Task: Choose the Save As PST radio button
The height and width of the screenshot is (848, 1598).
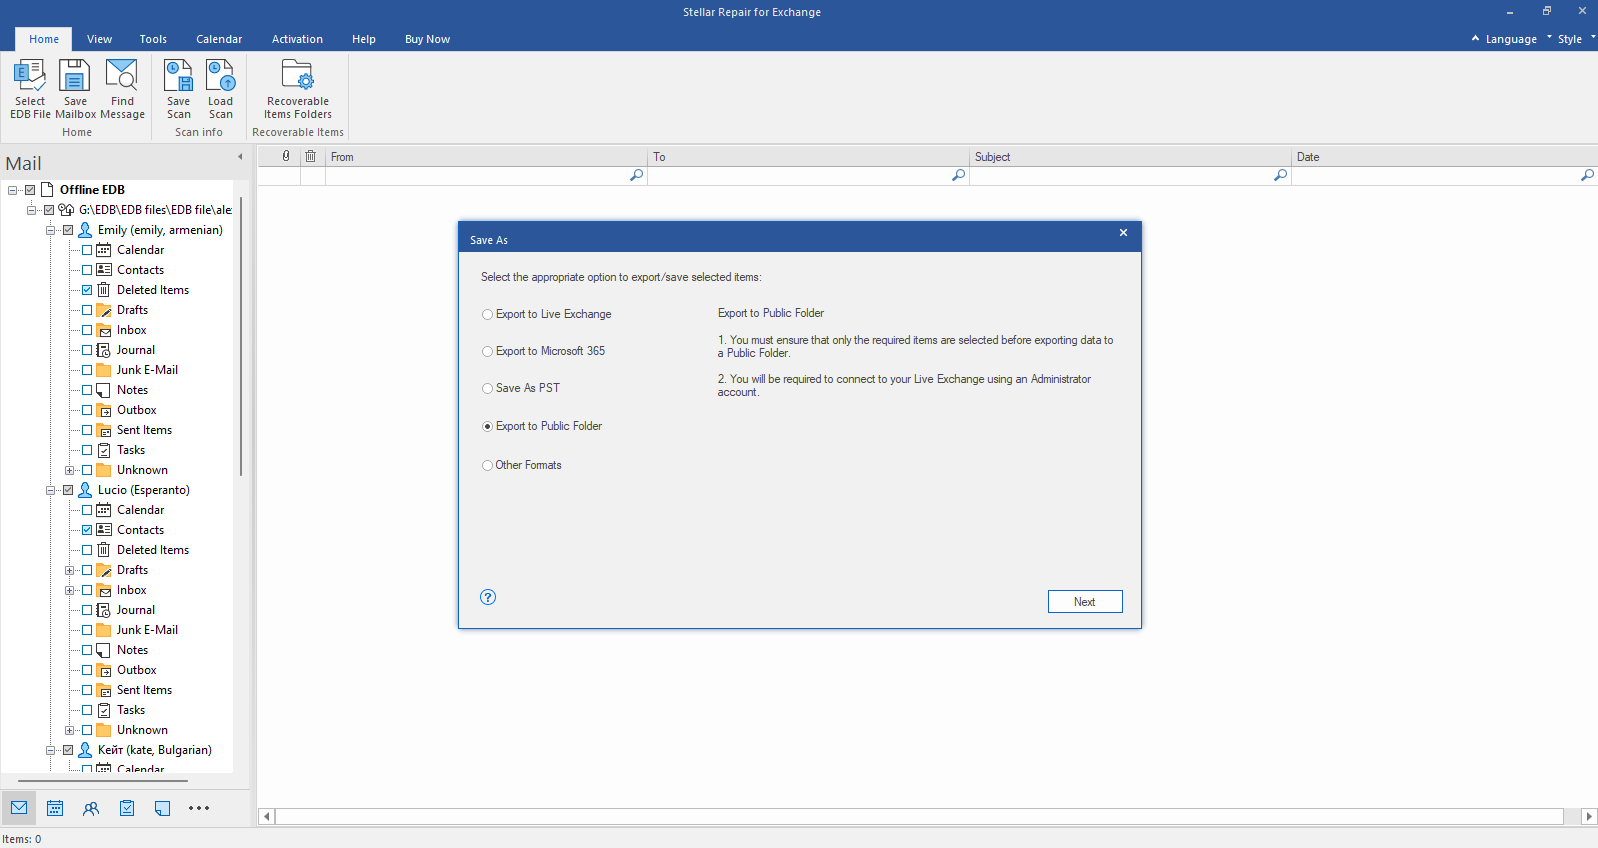Action: pyautogui.click(x=487, y=389)
